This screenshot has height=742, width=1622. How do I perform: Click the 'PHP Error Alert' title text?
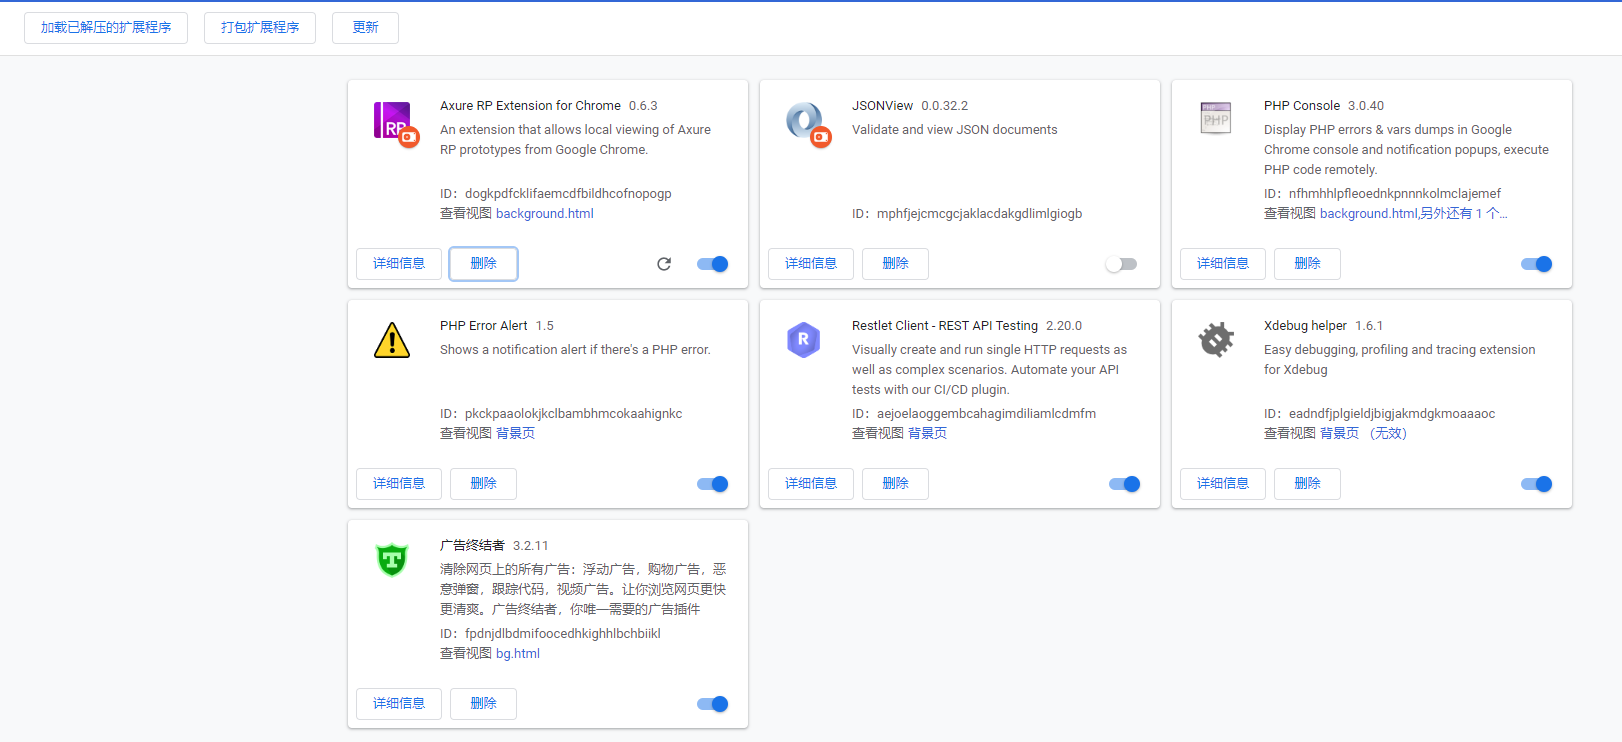point(484,326)
